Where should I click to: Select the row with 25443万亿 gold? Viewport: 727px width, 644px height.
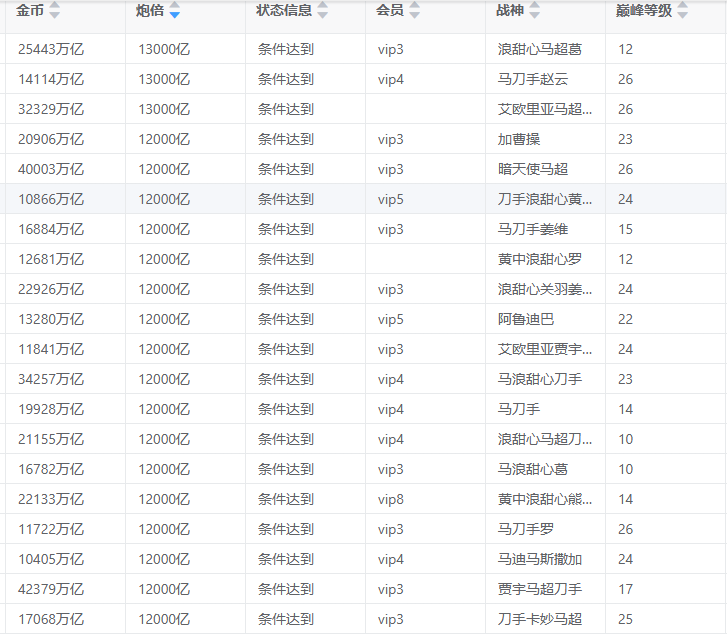tap(51, 49)
